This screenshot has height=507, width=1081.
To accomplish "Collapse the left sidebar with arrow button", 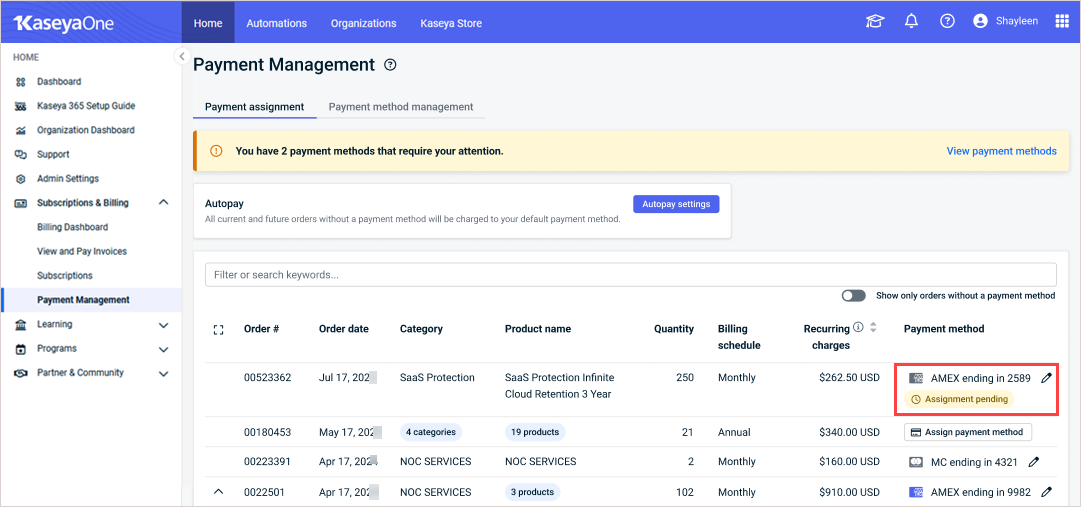I will 181,56.
